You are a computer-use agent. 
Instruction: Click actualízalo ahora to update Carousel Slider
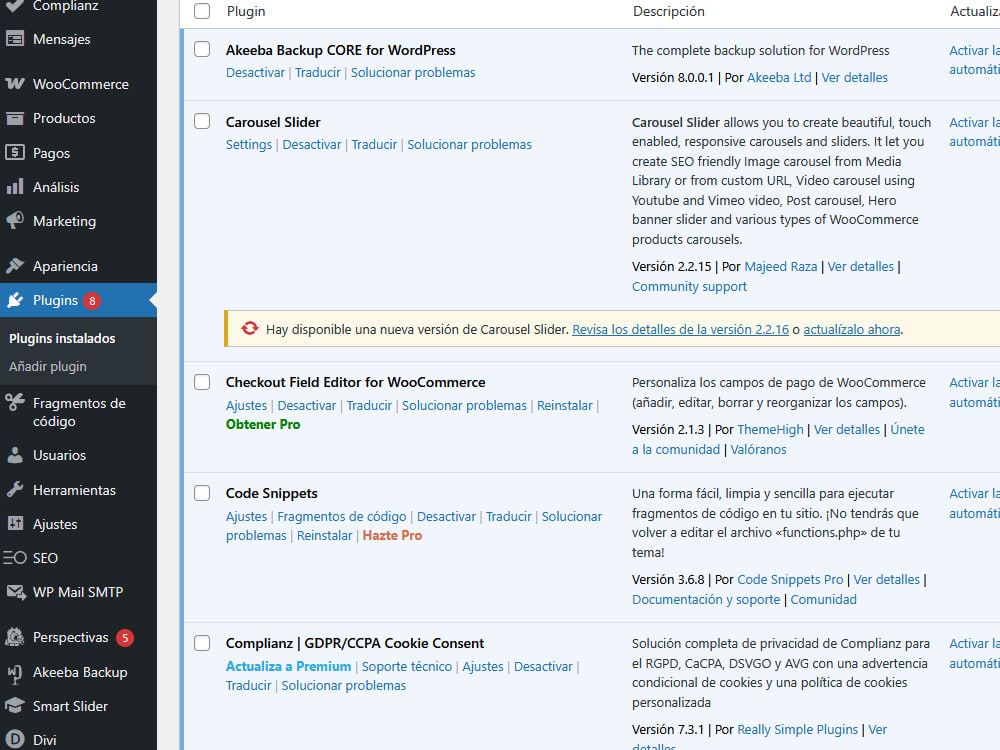[852, 330]
